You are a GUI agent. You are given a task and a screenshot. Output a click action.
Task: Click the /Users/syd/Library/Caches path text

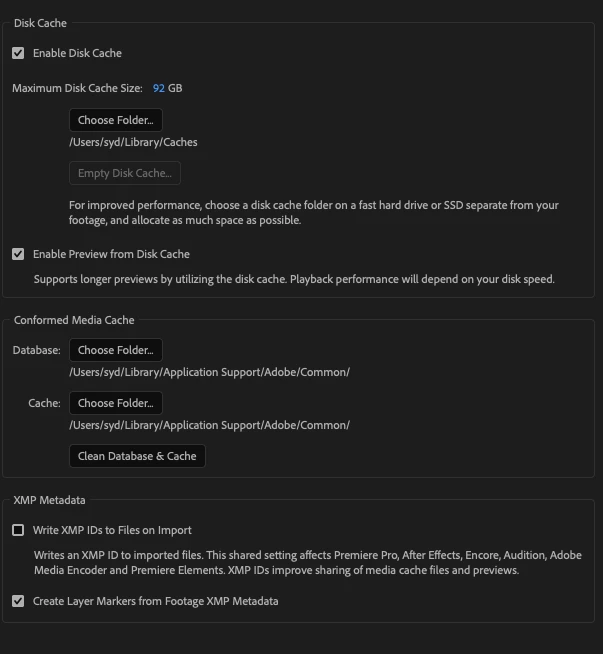133,142
